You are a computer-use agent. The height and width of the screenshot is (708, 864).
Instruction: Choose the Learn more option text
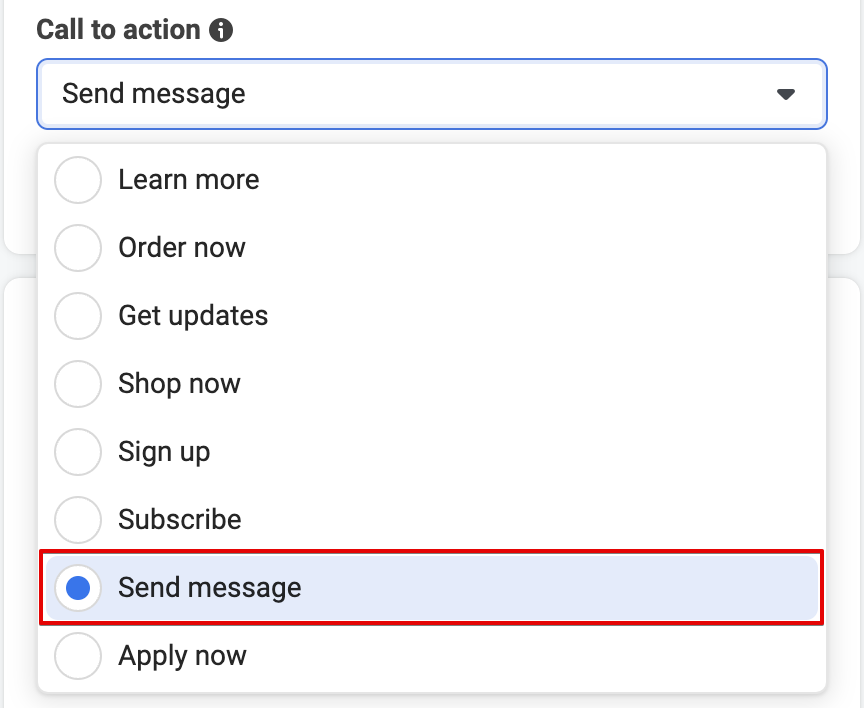[x=188, y=180]
